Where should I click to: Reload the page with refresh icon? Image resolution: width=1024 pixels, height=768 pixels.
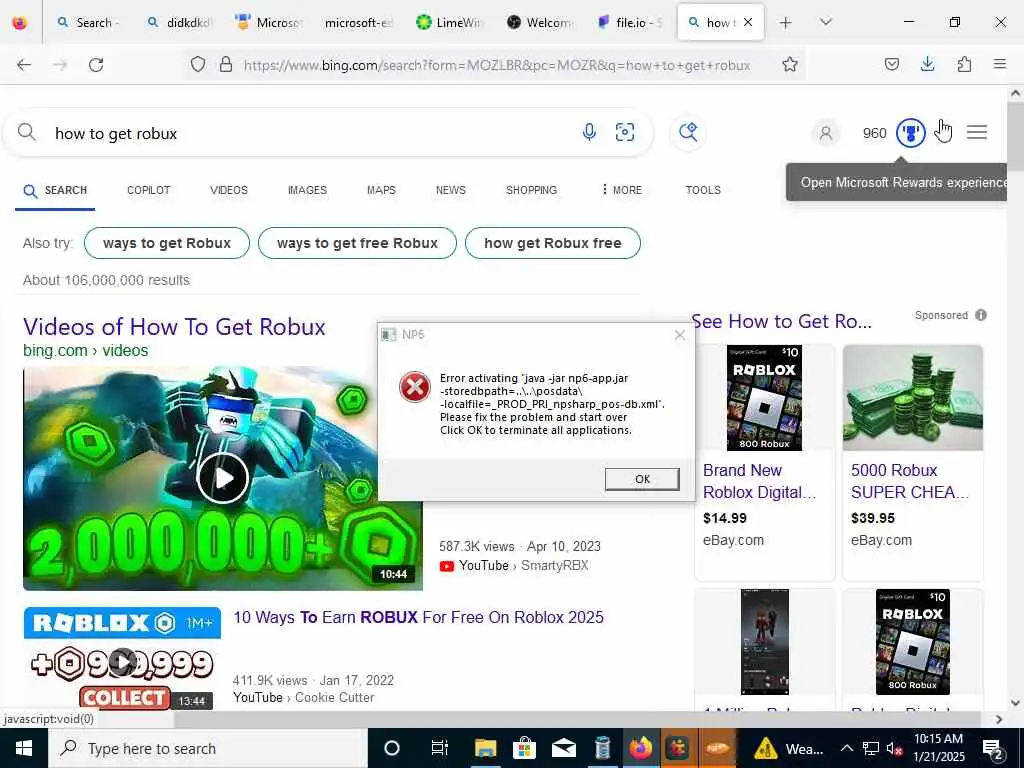96,65
